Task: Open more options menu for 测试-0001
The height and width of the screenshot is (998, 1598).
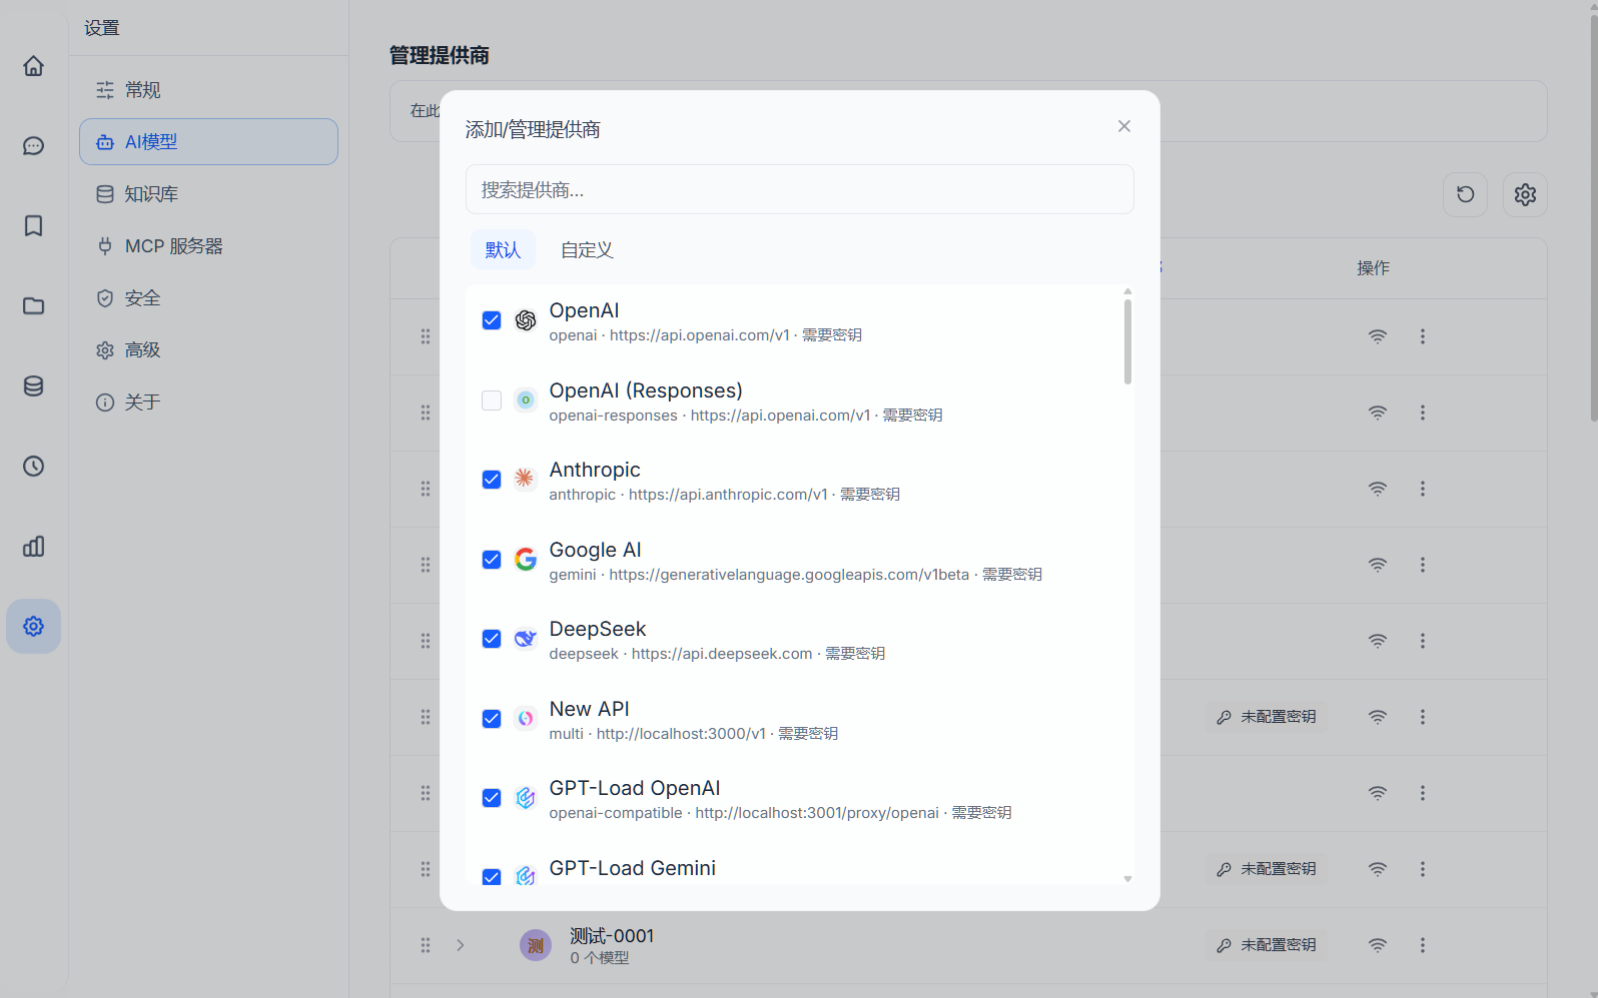Action: point(1422,945)
